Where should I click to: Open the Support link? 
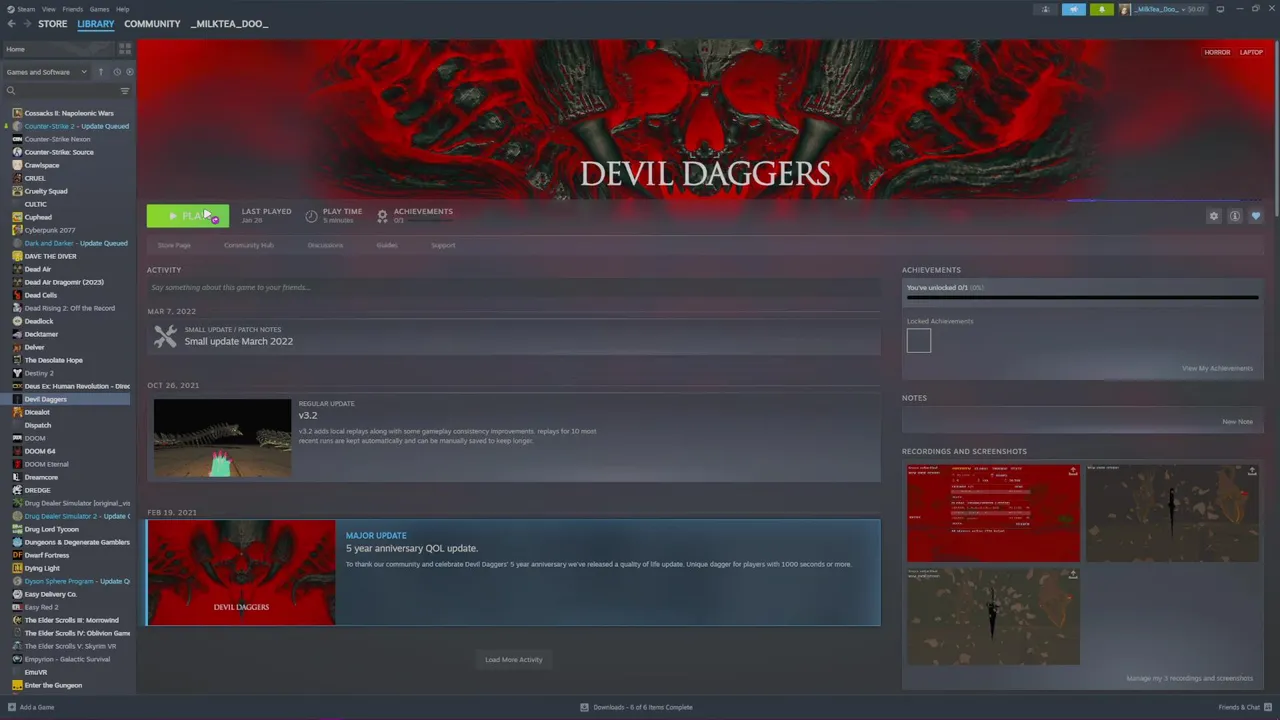[x=443, y=245]
